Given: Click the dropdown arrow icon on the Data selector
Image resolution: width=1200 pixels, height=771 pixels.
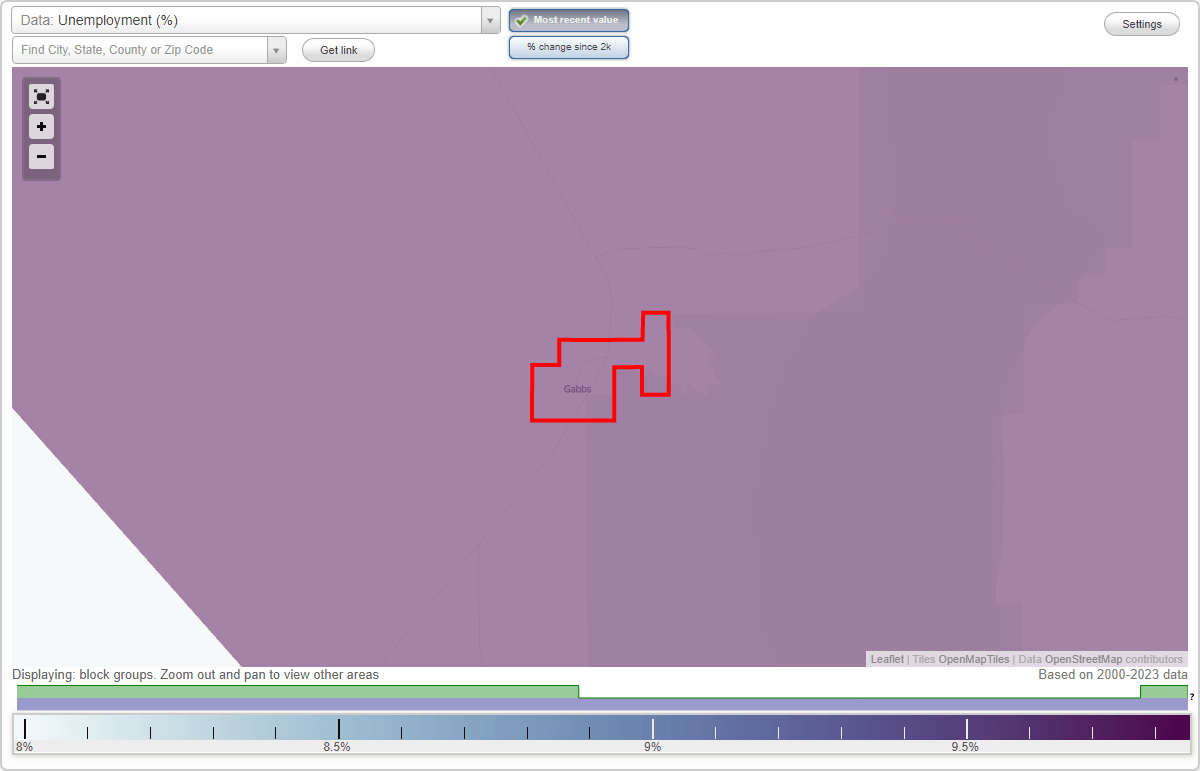Looking at the screenshot, I should tap(489, 19).
